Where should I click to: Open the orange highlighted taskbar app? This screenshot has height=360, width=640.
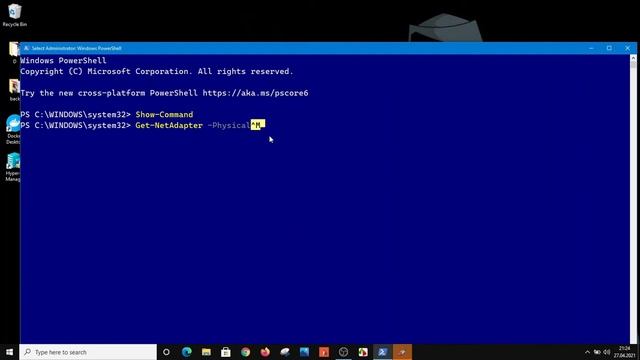pyautogui.click(x=402, y=352)
